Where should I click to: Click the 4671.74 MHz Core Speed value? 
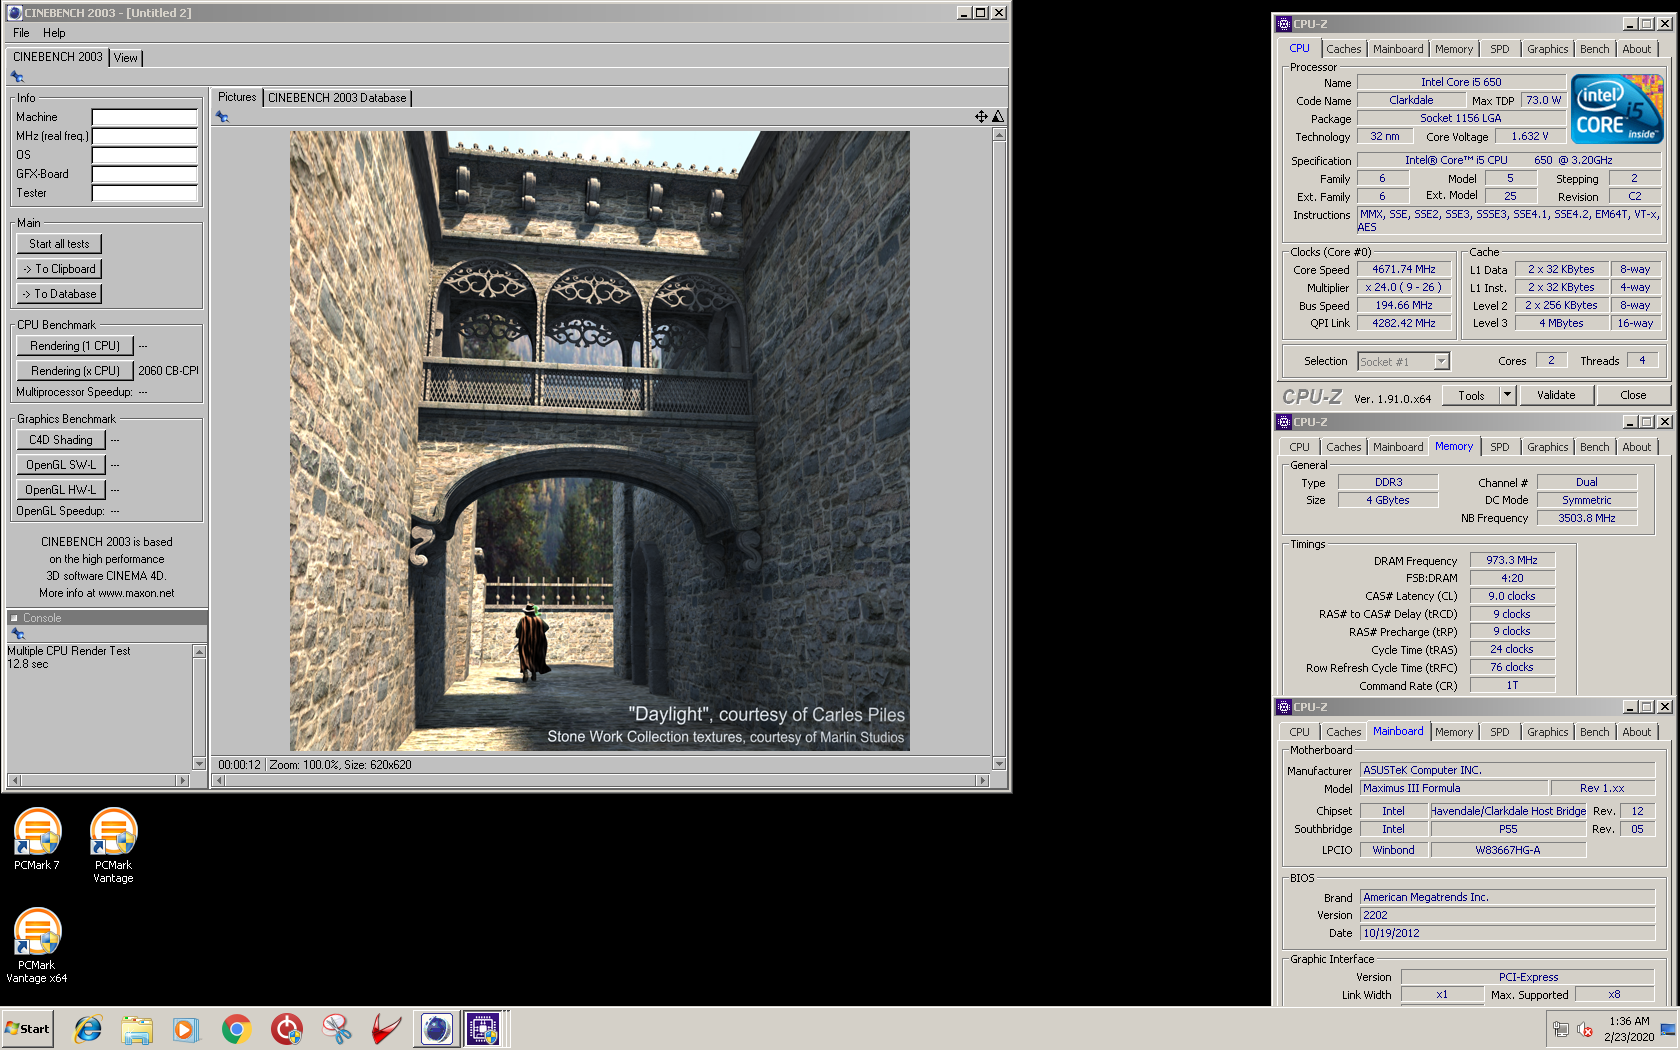point(1403,270)
